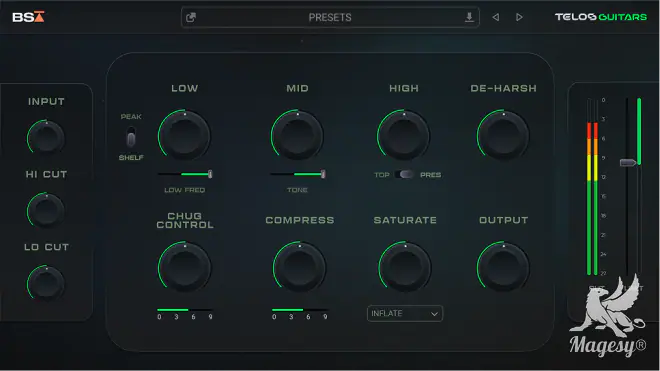660x371 pixels.
Task: Click the stereo output level meter
Action: [x=592, y=187]
